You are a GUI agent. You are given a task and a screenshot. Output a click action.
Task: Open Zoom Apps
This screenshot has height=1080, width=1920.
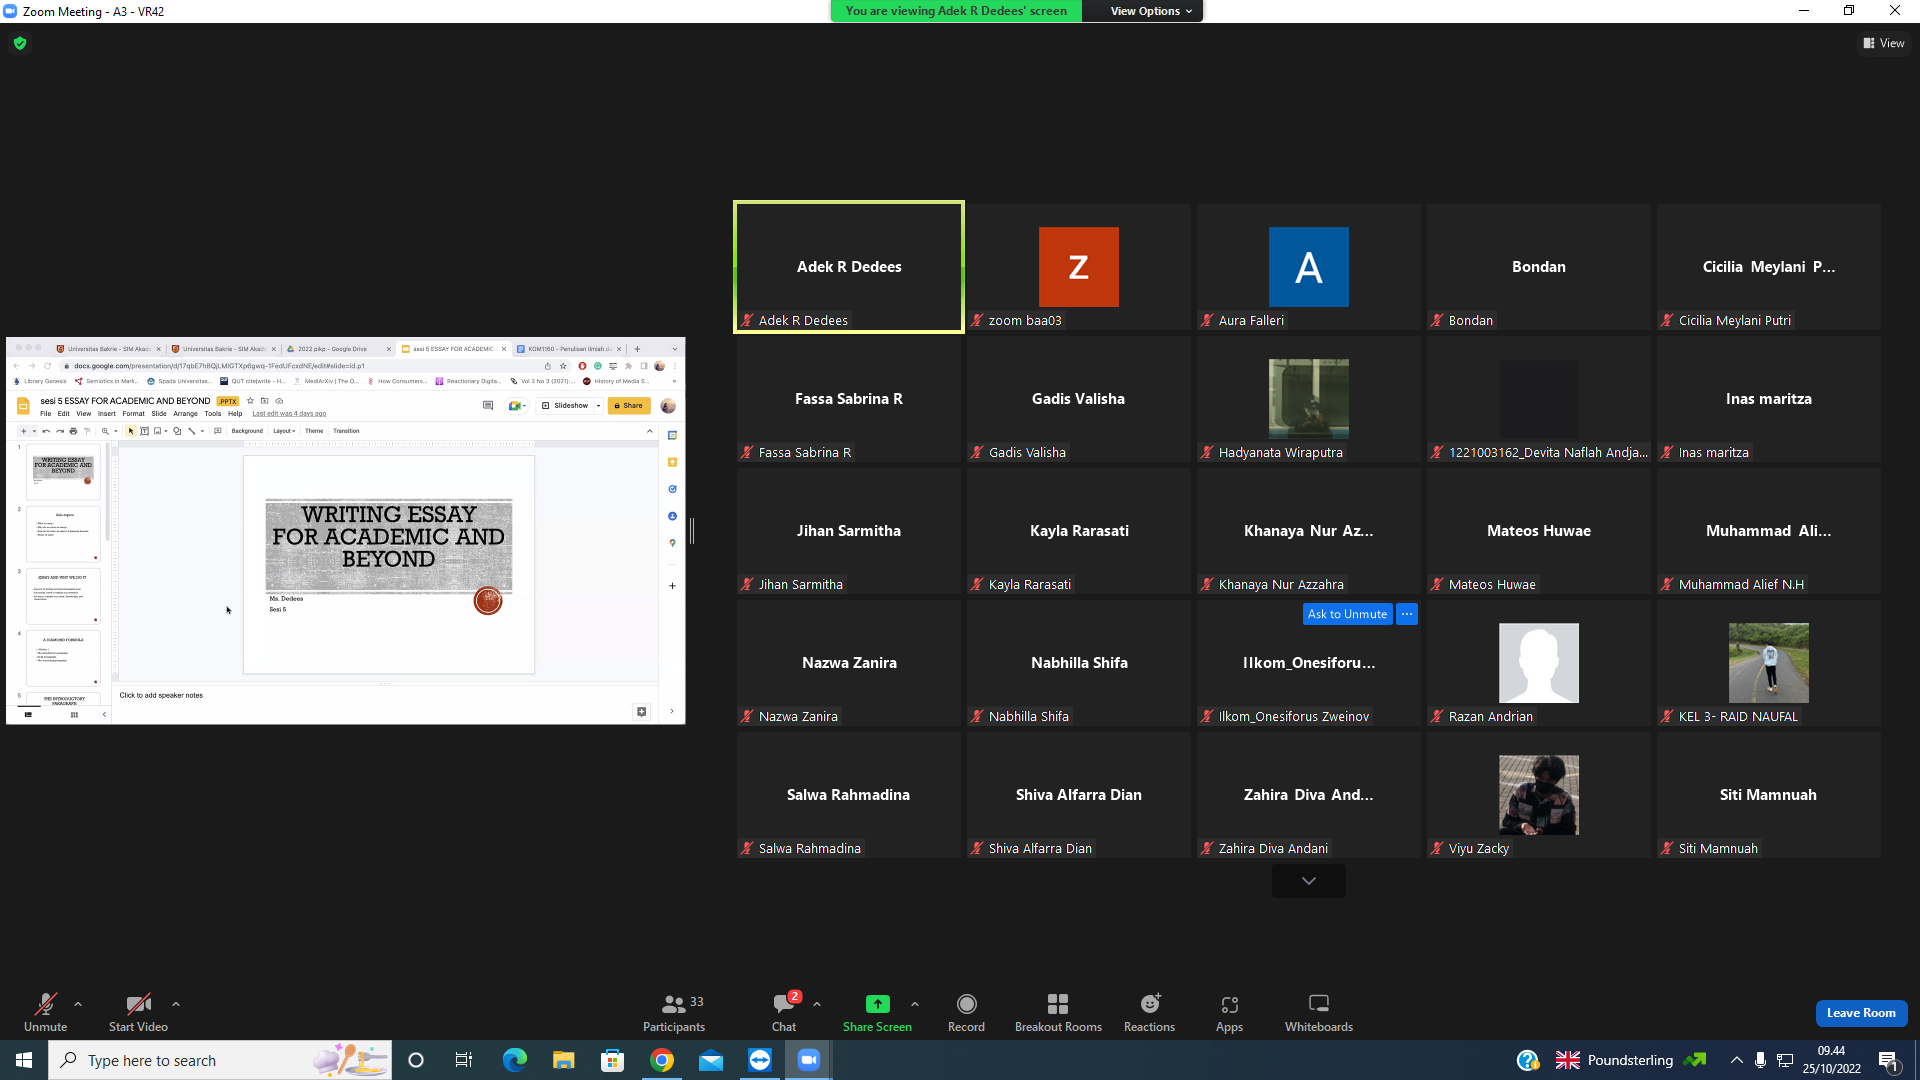tap(1229, 1012)
